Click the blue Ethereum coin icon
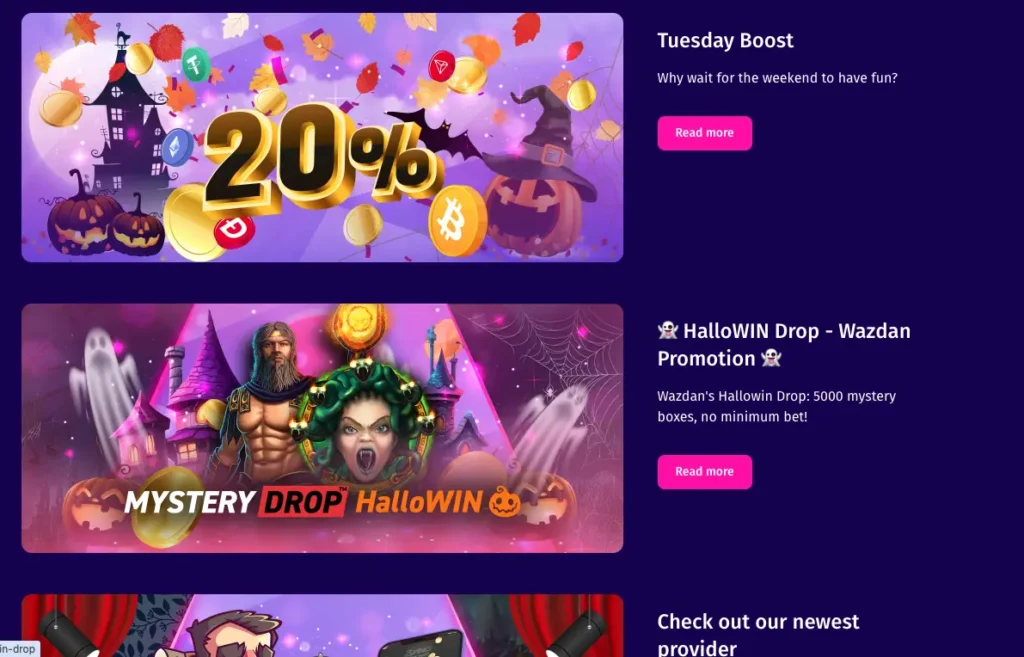This screenshot has width=1024, height=657. point(176,147)
